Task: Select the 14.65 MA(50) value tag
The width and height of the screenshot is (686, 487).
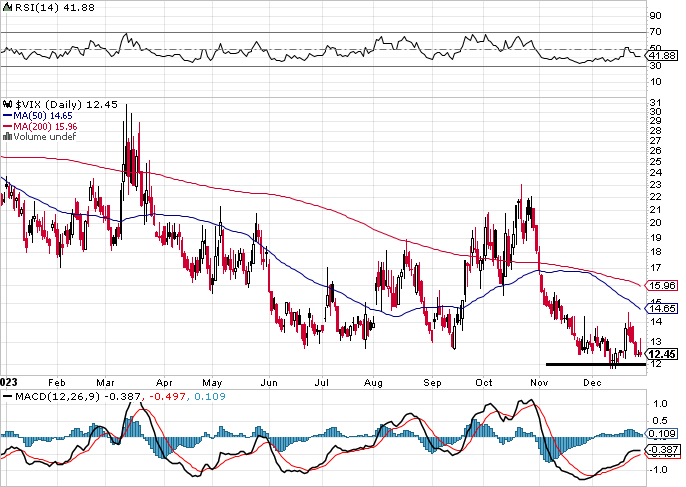Action: click(662, 308)
